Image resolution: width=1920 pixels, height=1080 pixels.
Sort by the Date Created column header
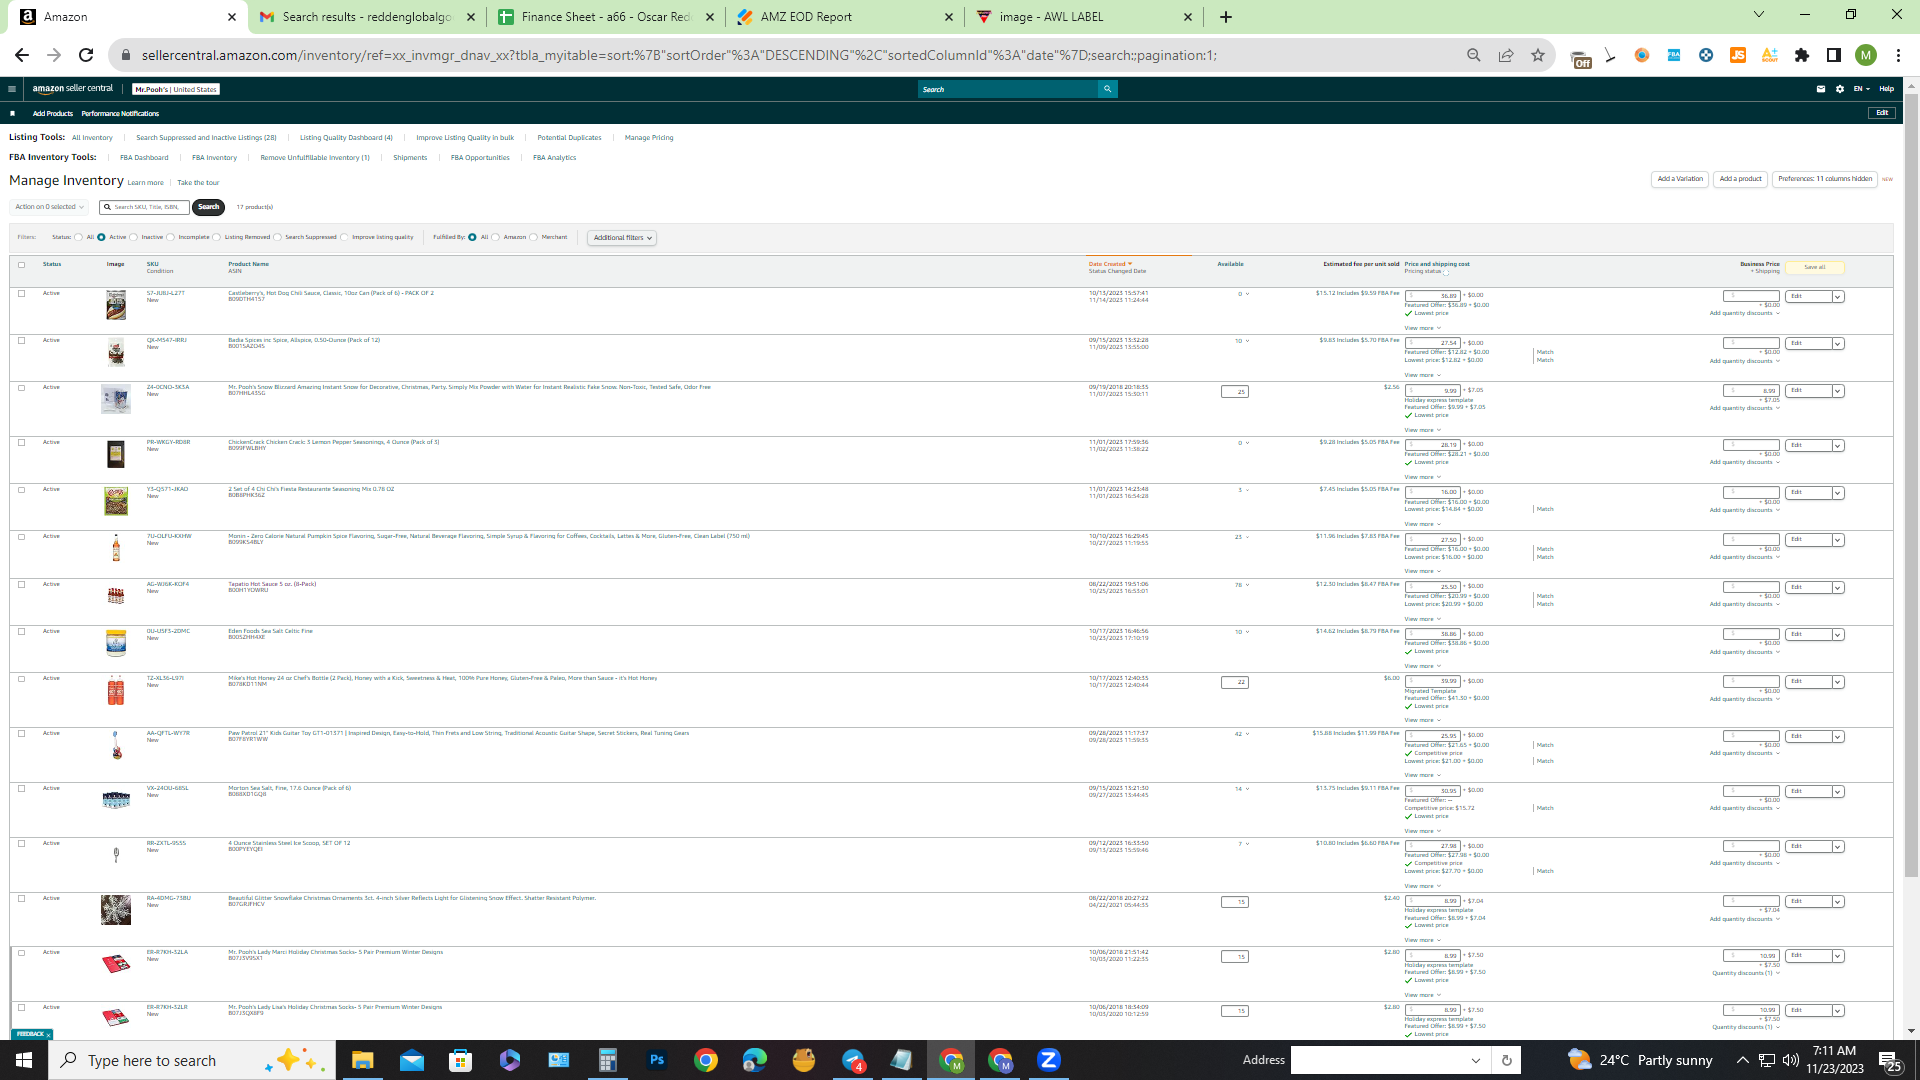[1110, 264]
